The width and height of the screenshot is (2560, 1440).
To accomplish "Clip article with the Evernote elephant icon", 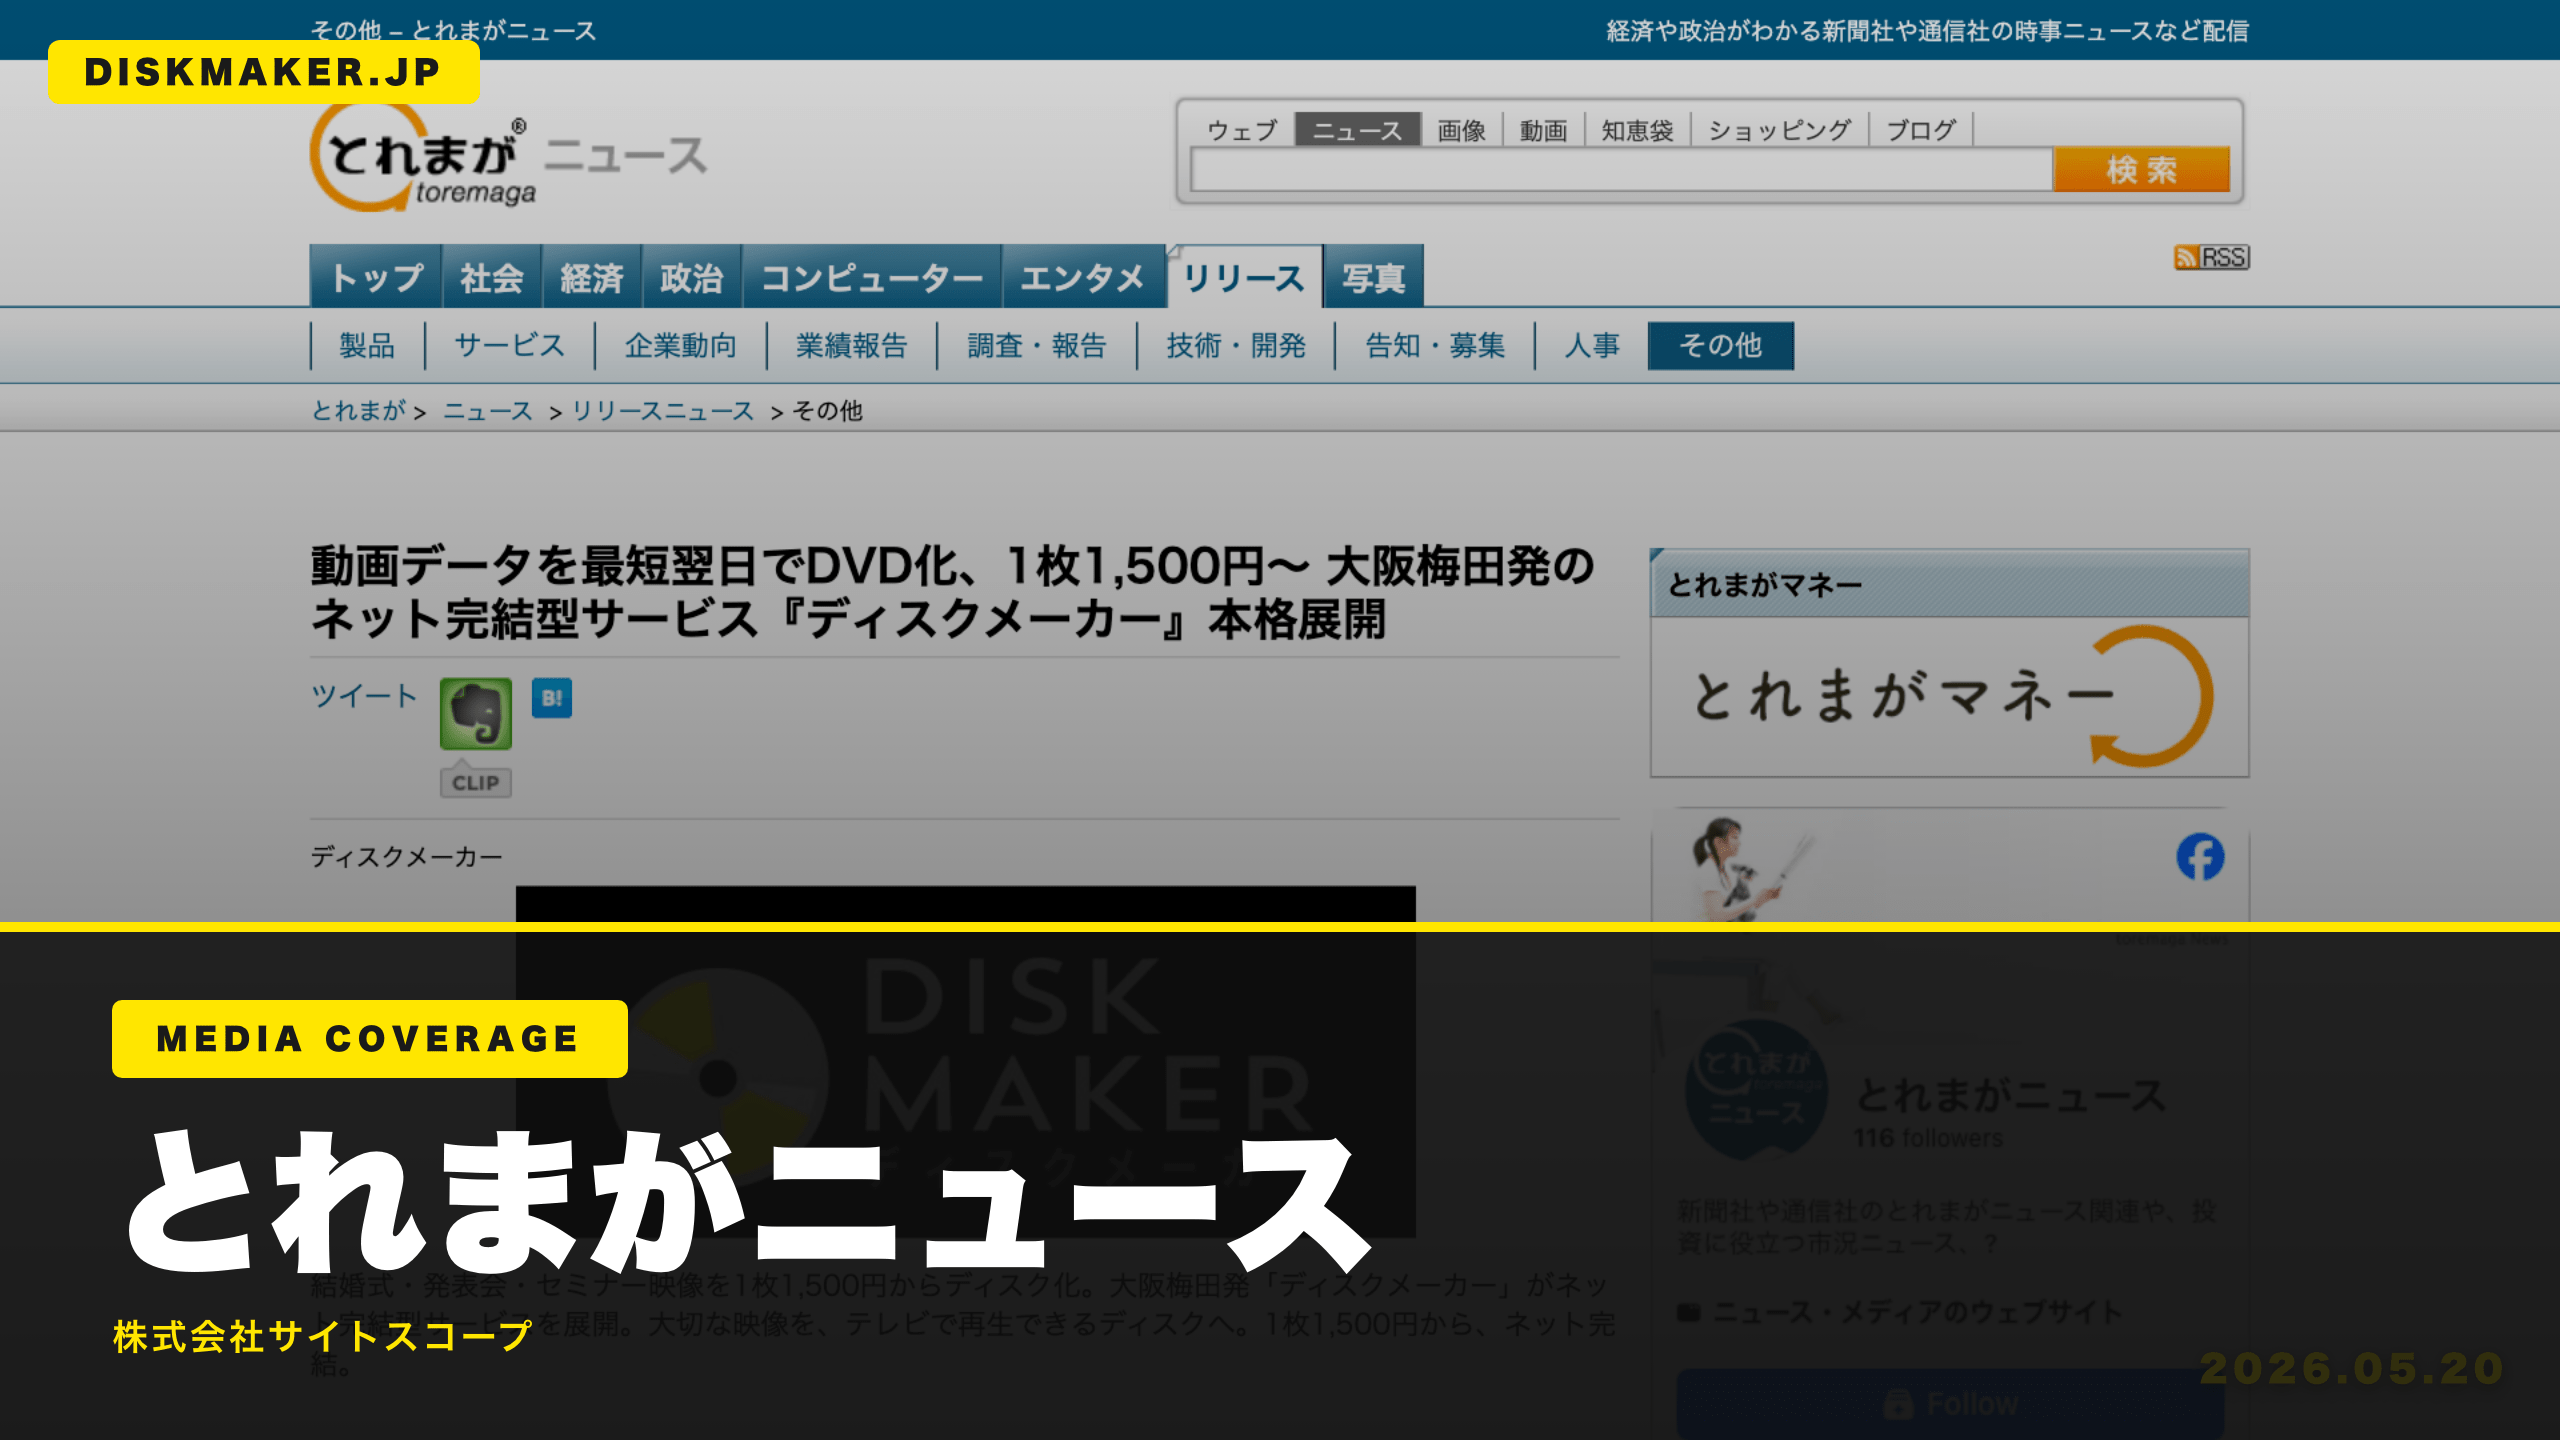I will coord(476,713).
